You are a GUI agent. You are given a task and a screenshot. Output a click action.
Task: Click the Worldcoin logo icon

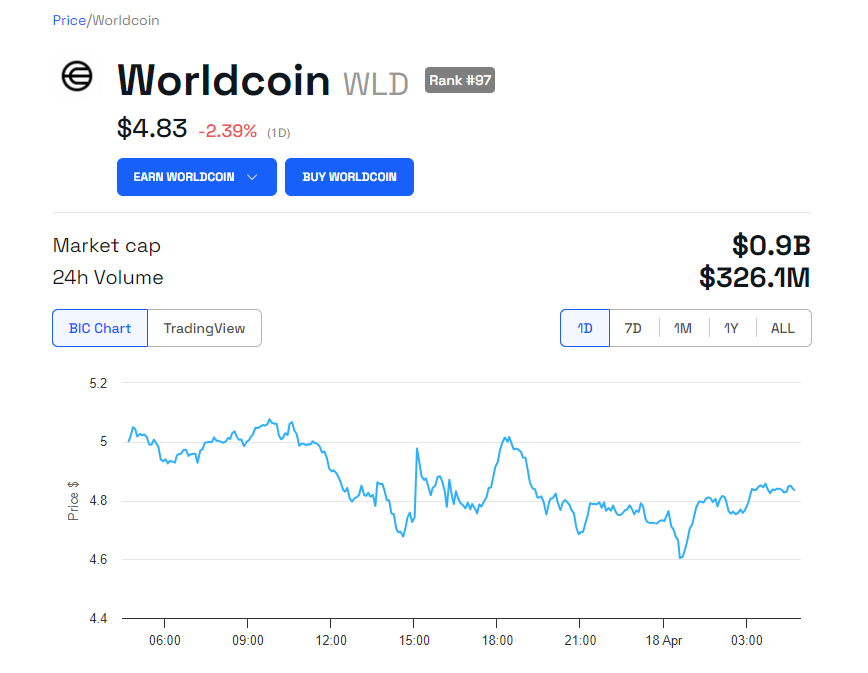77,77
